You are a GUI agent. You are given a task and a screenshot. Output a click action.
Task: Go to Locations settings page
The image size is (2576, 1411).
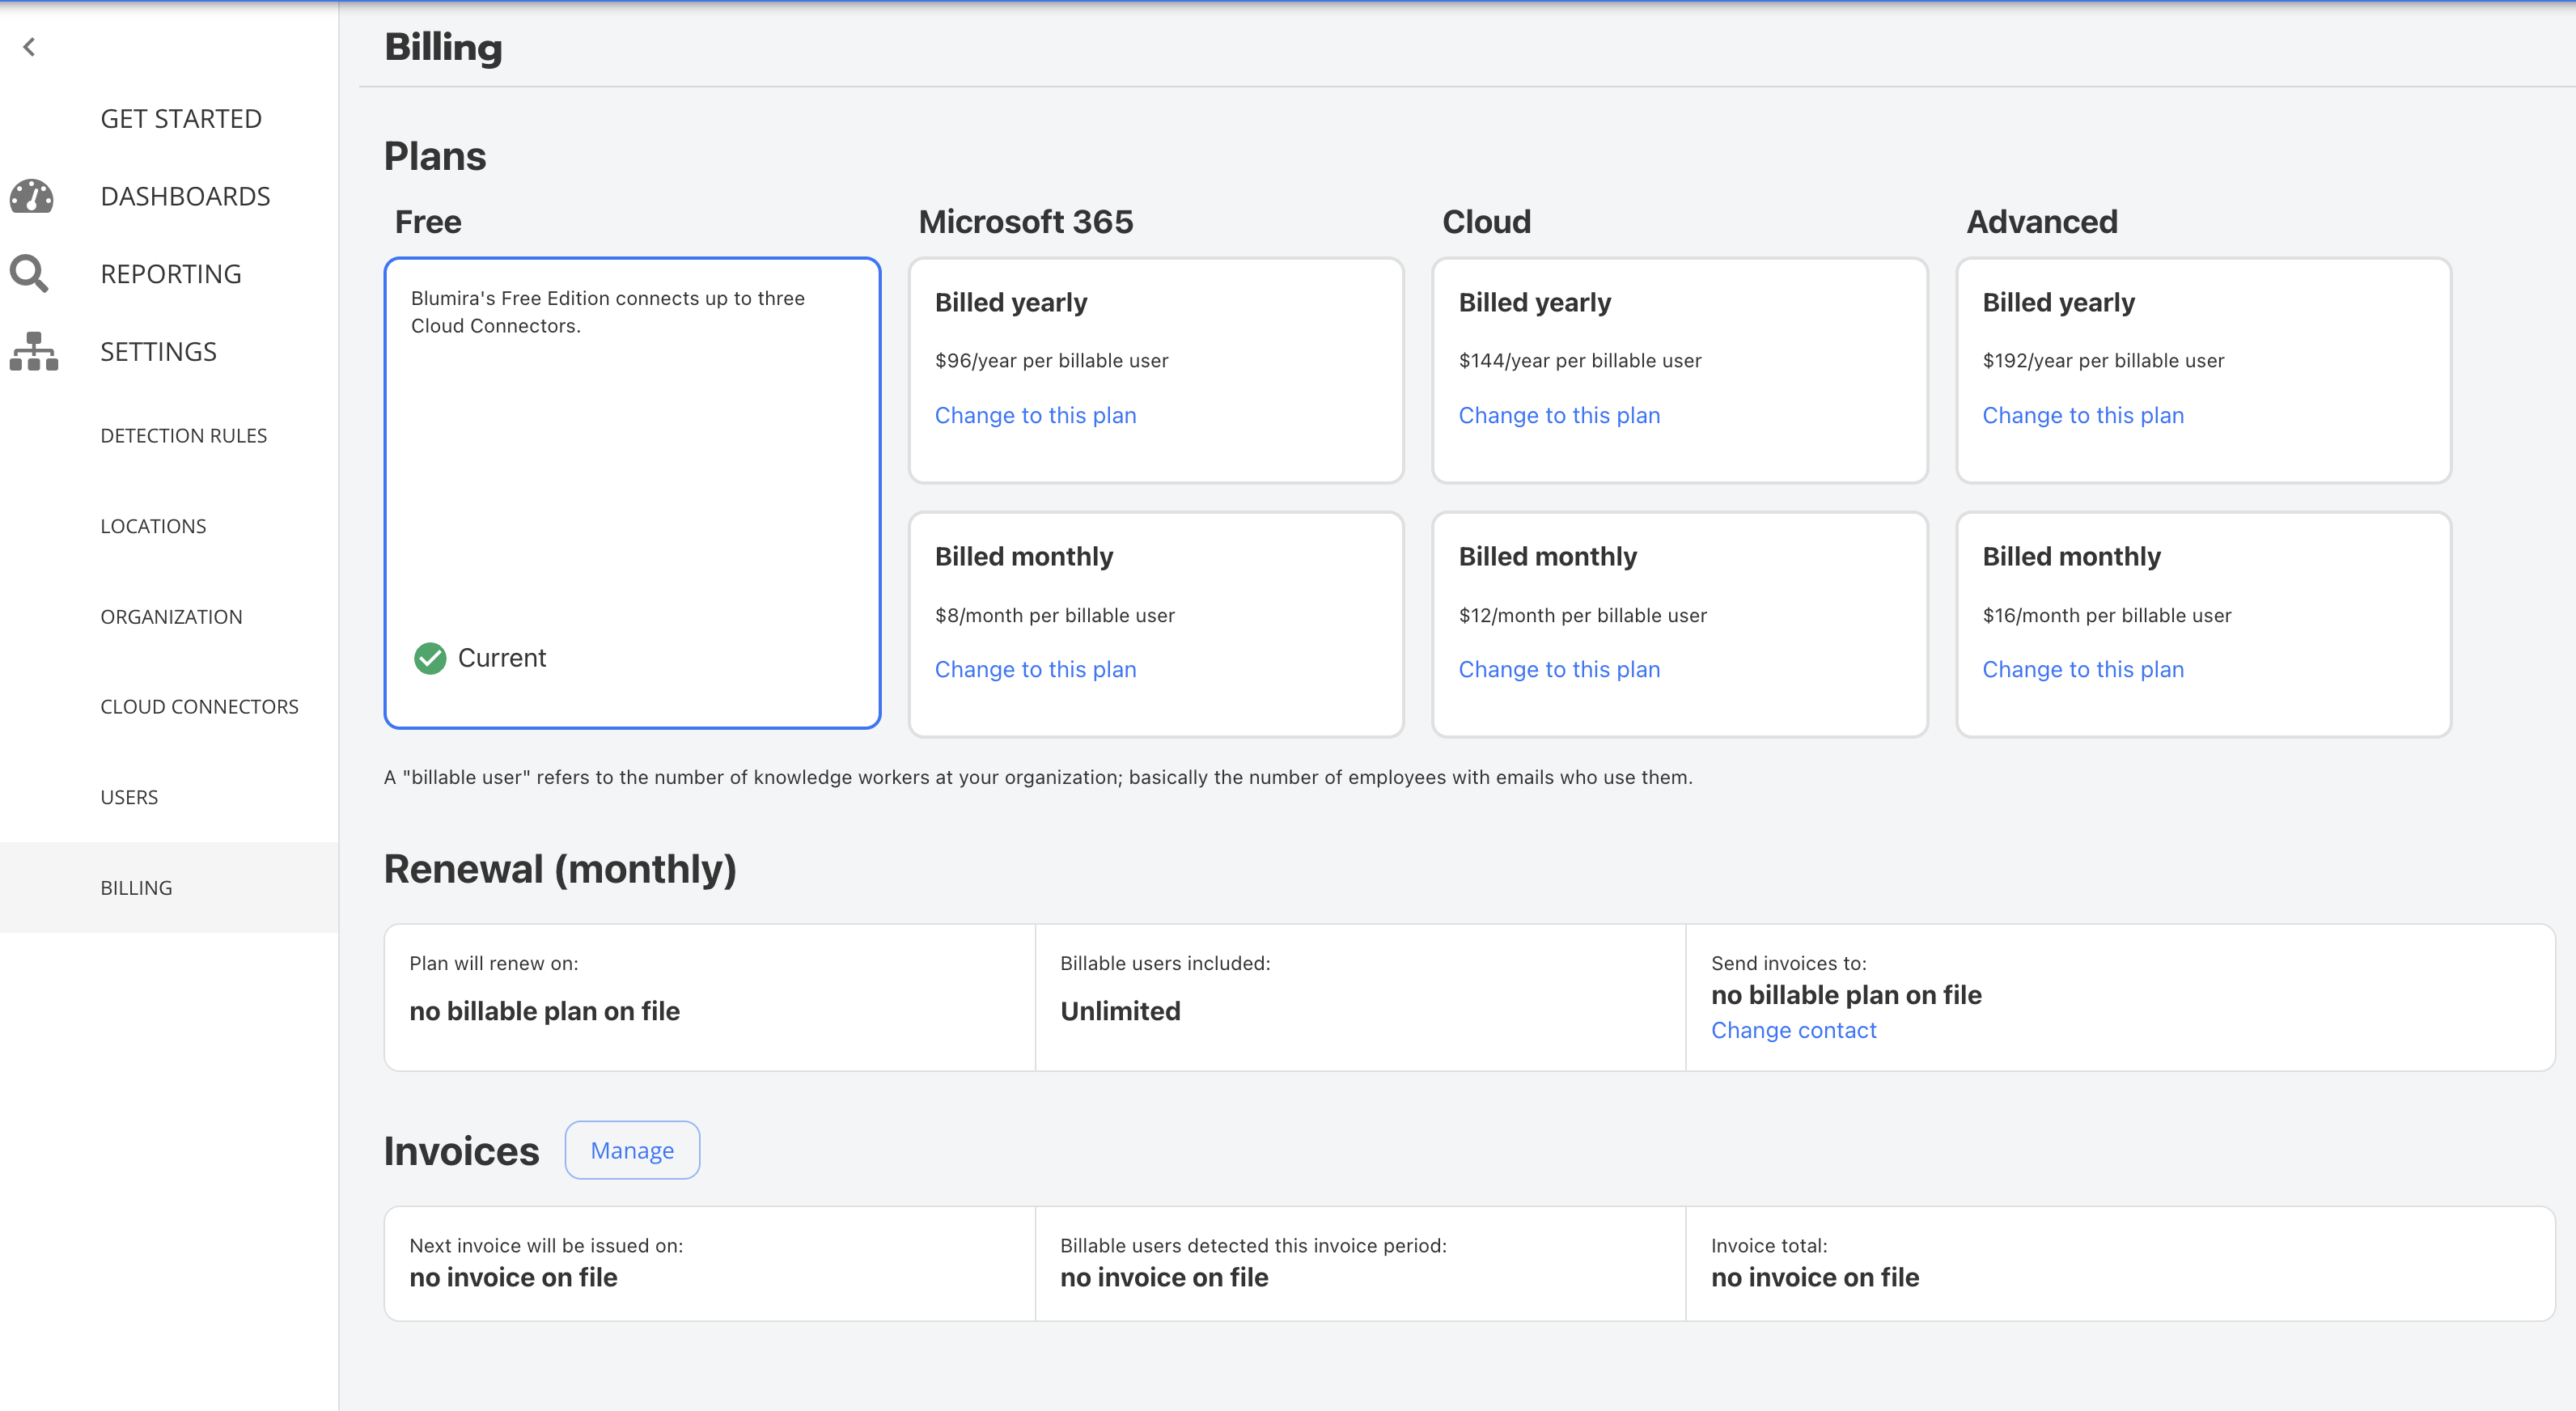pyautogui.click(x=153, y=526)
